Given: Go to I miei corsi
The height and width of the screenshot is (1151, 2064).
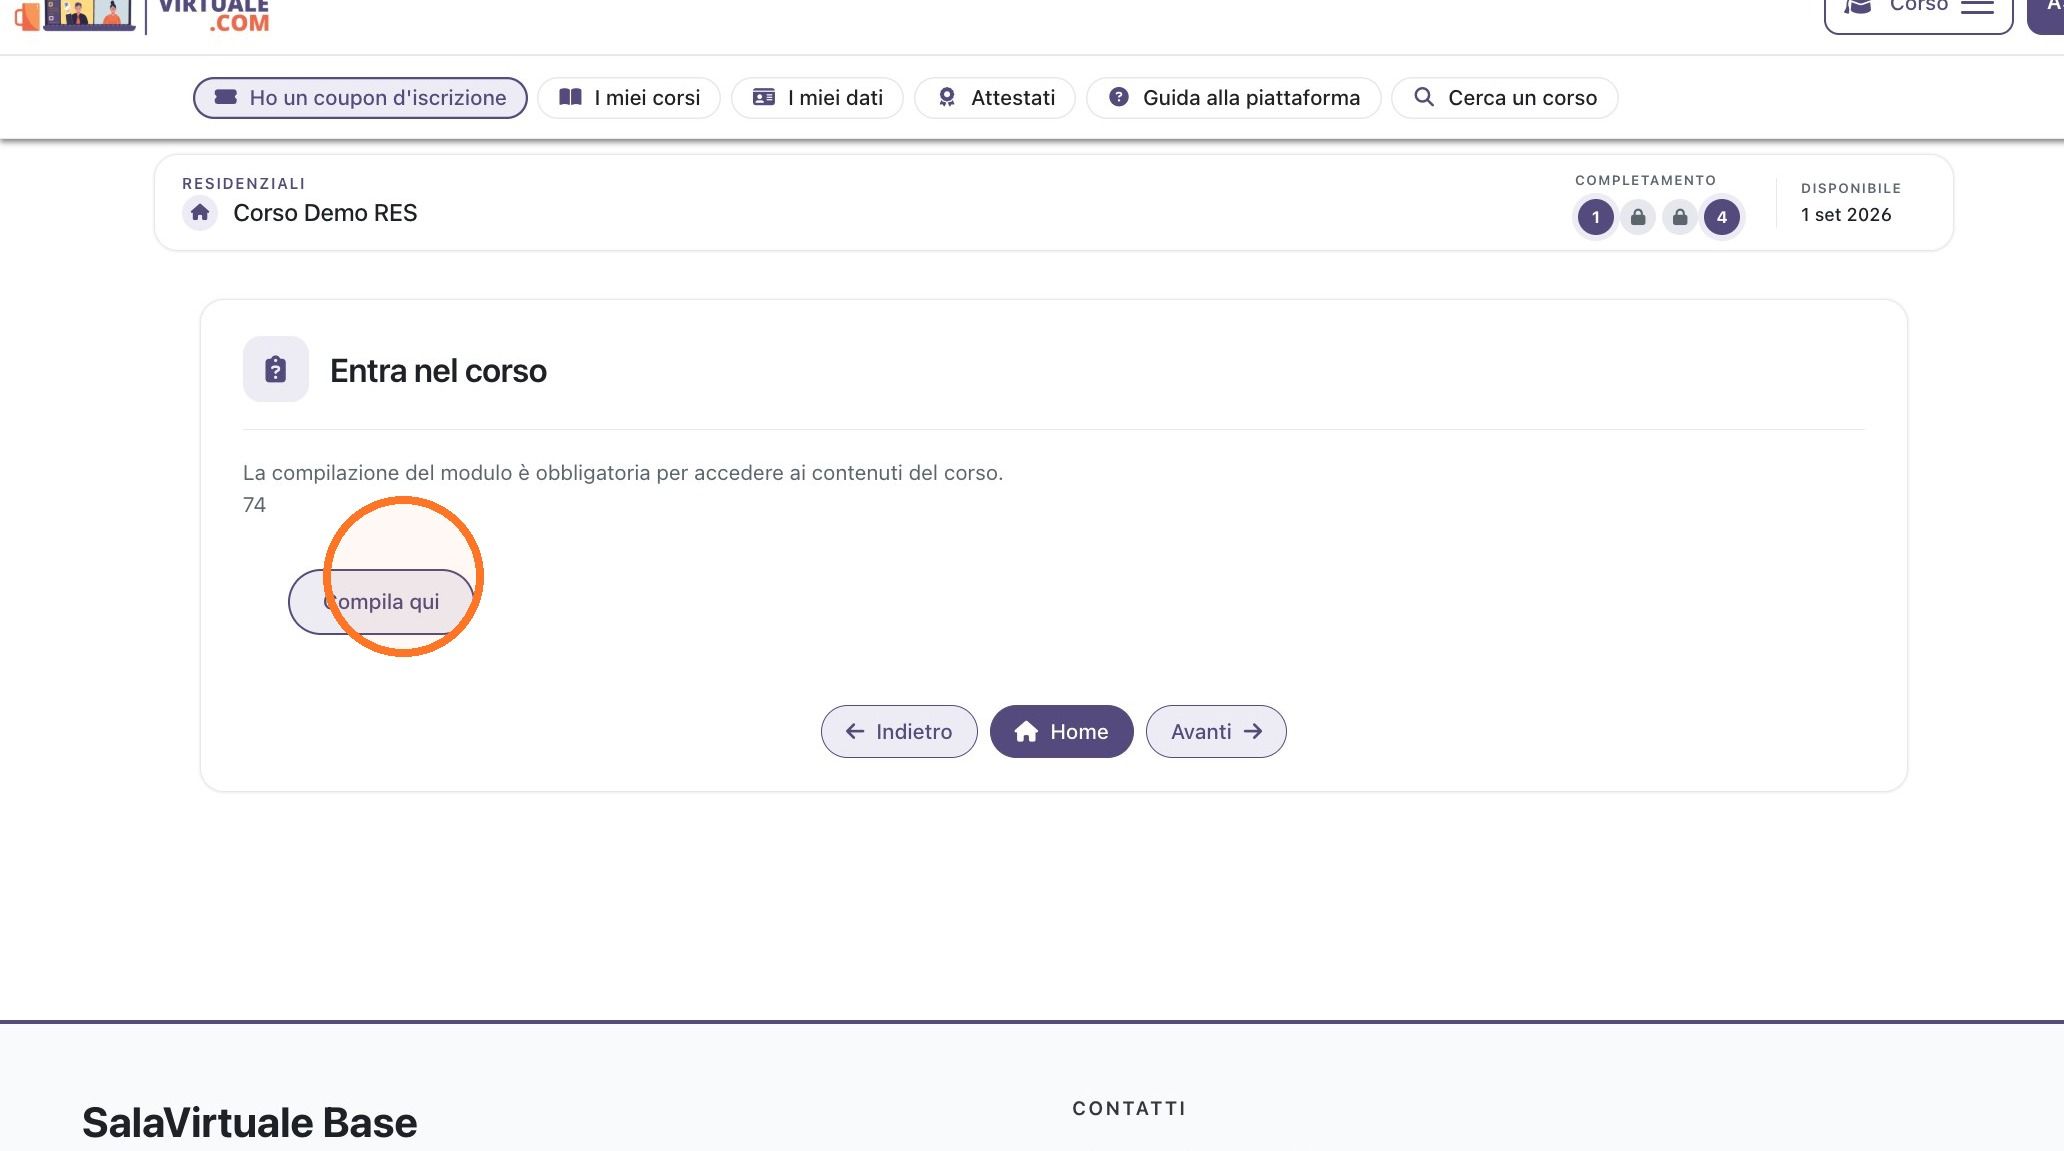Looking at the screenshot, I should pos(629,98).
